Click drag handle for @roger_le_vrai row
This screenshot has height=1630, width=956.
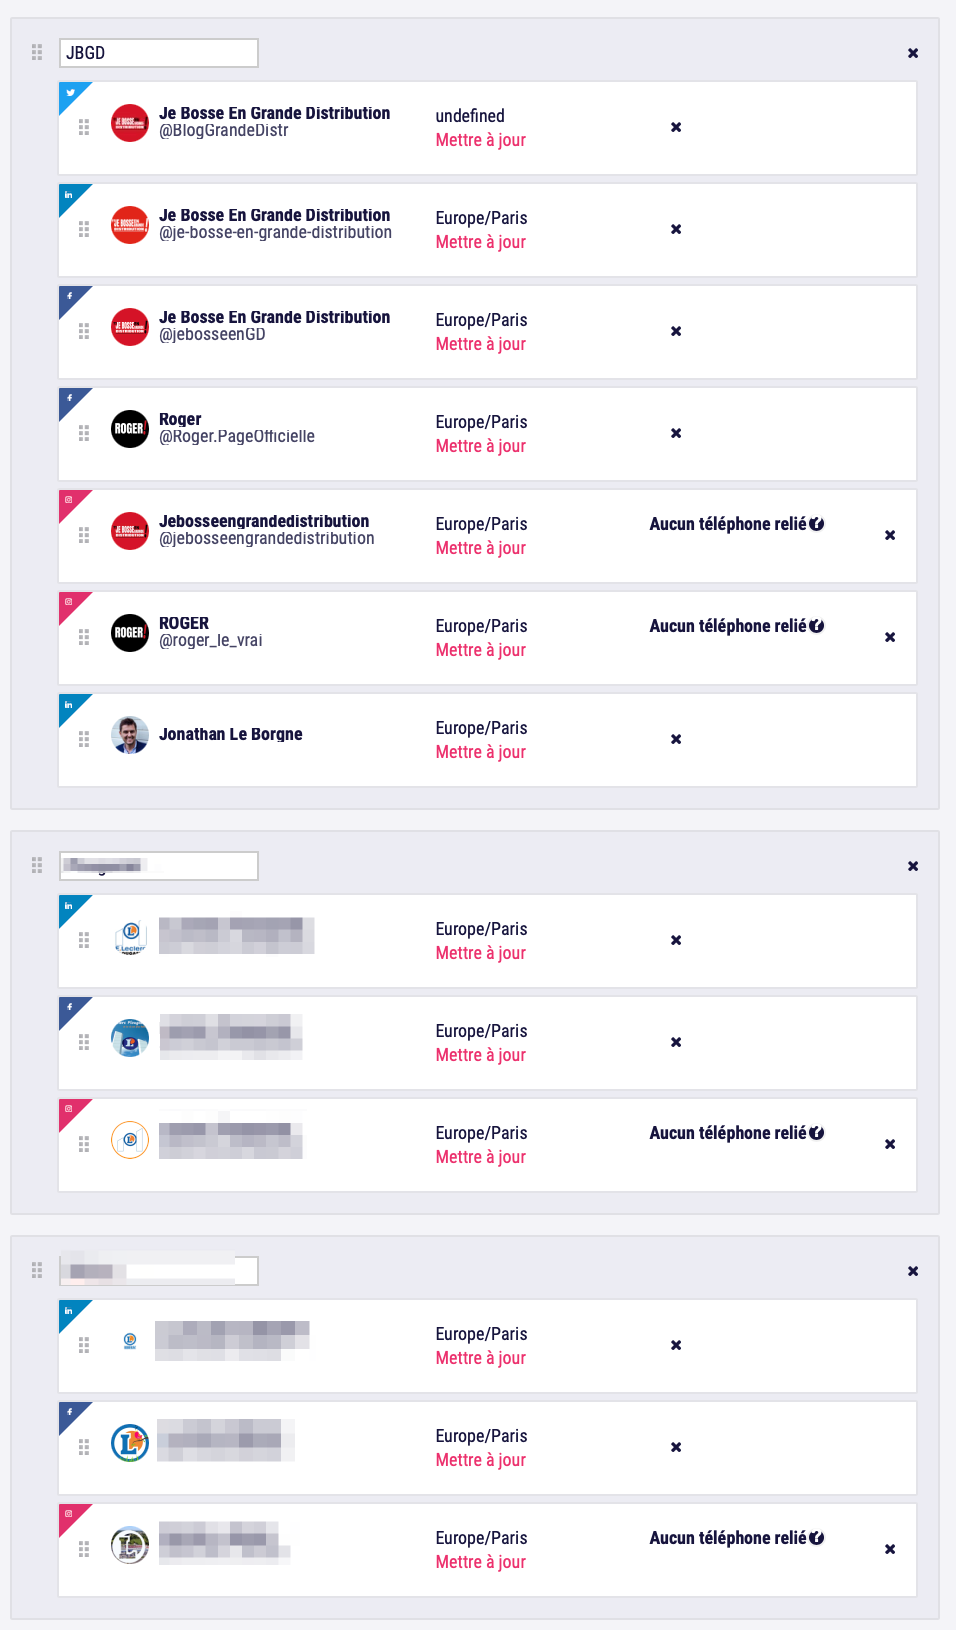pyautogui.click(x=84, y=637)
